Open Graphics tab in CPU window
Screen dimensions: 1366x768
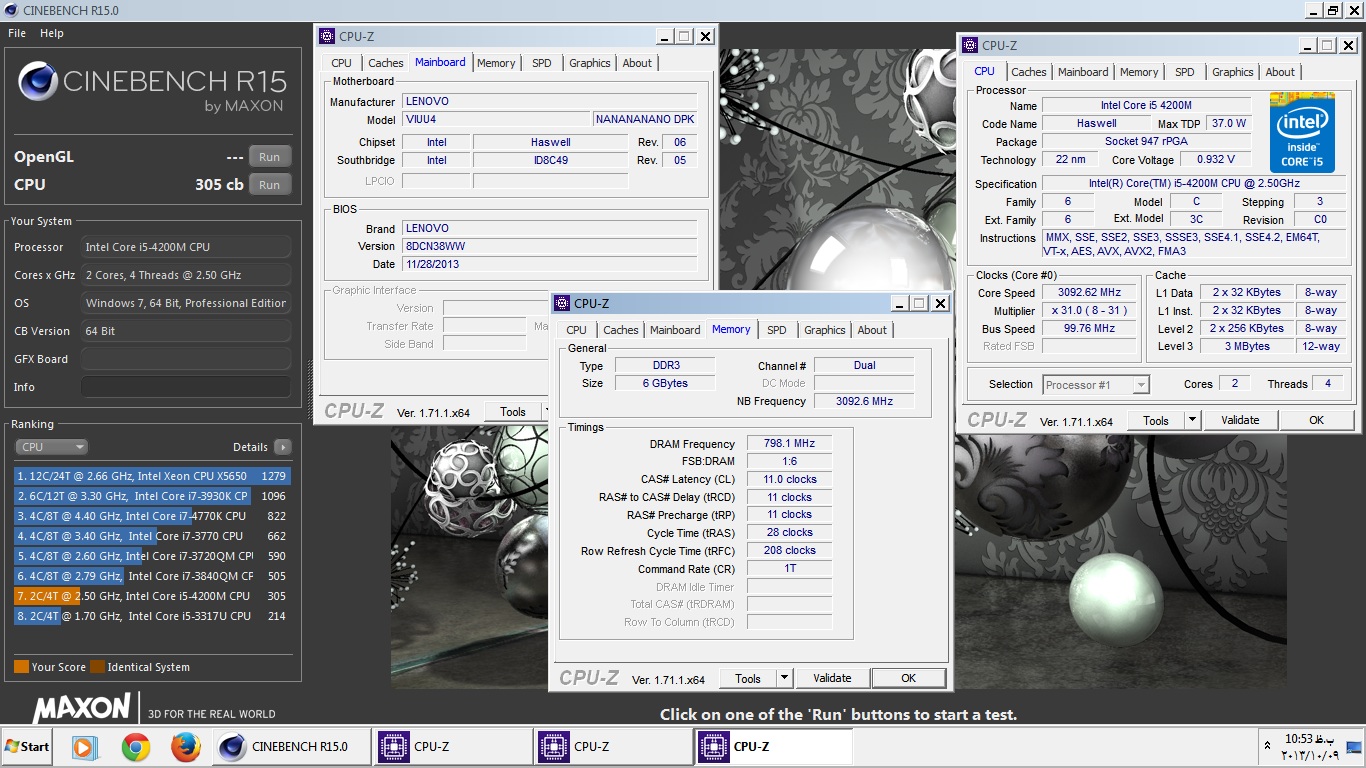(1233, 72)
